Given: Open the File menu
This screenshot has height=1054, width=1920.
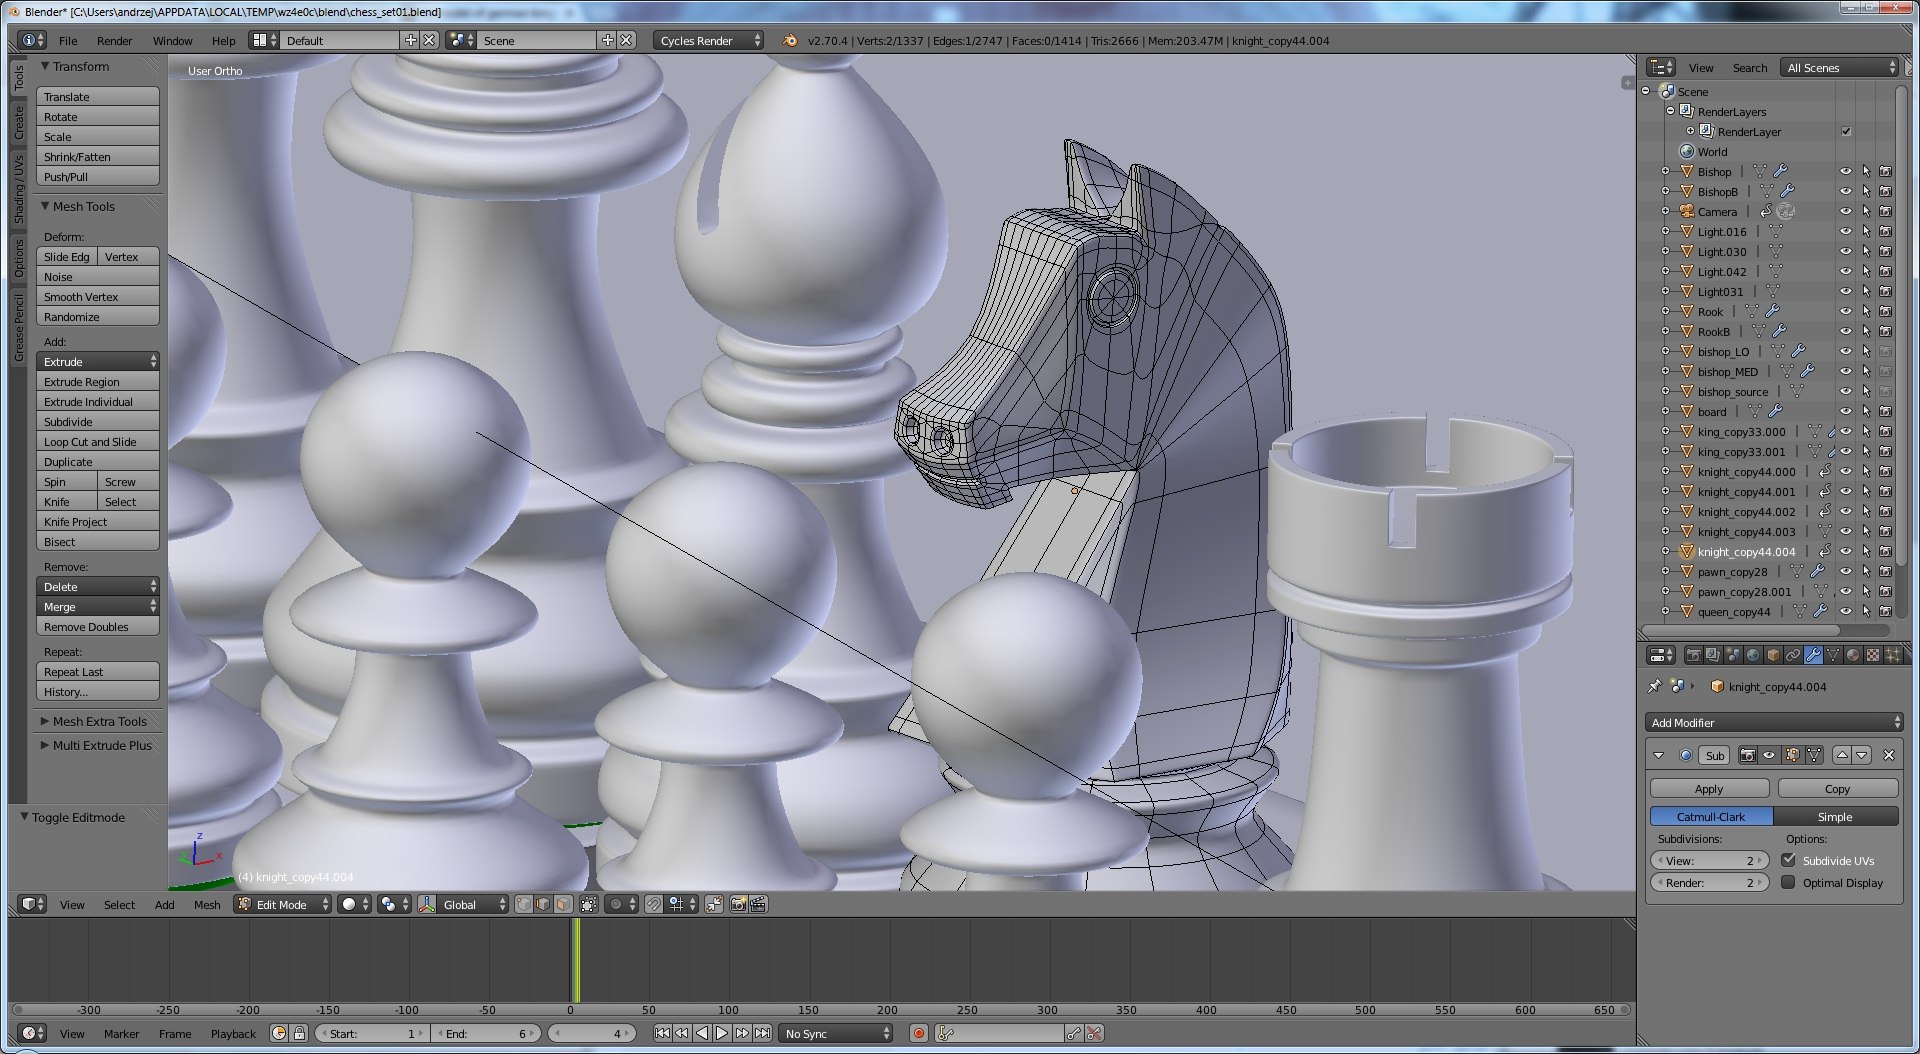Looking at the screenshot, I should pos(68,40).
